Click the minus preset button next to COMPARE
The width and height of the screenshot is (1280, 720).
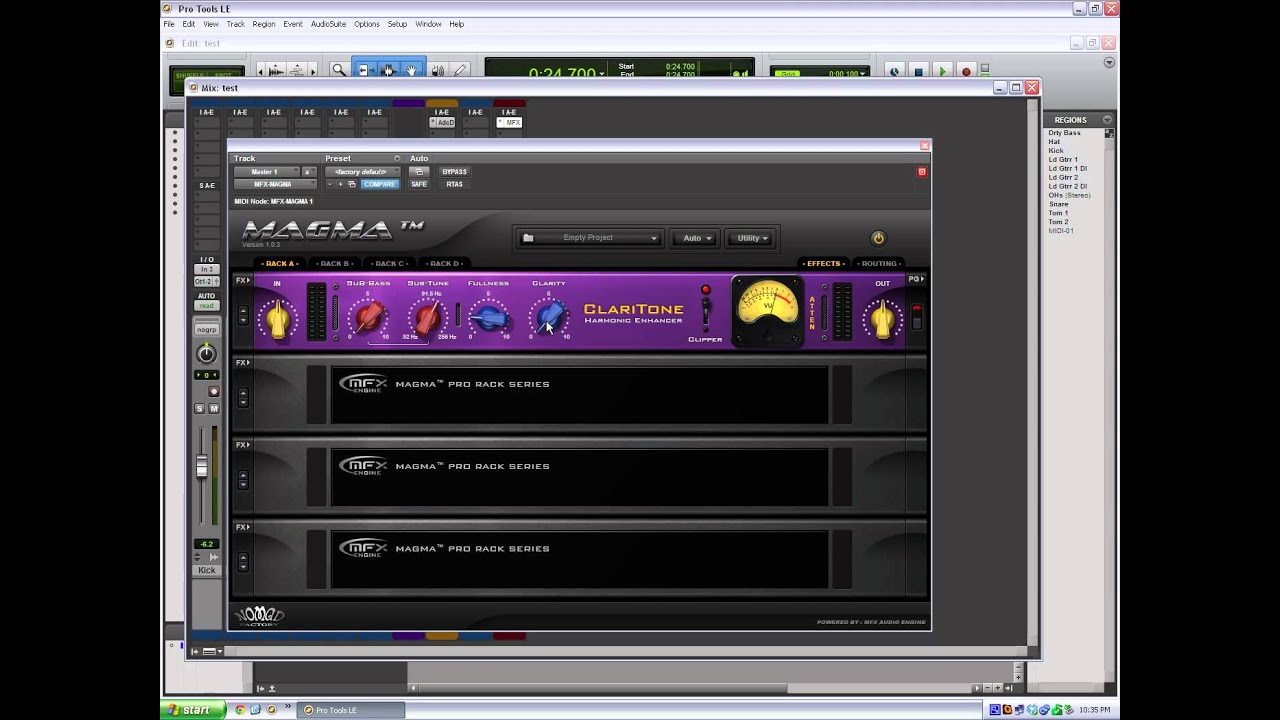click(x=329, y=184)
